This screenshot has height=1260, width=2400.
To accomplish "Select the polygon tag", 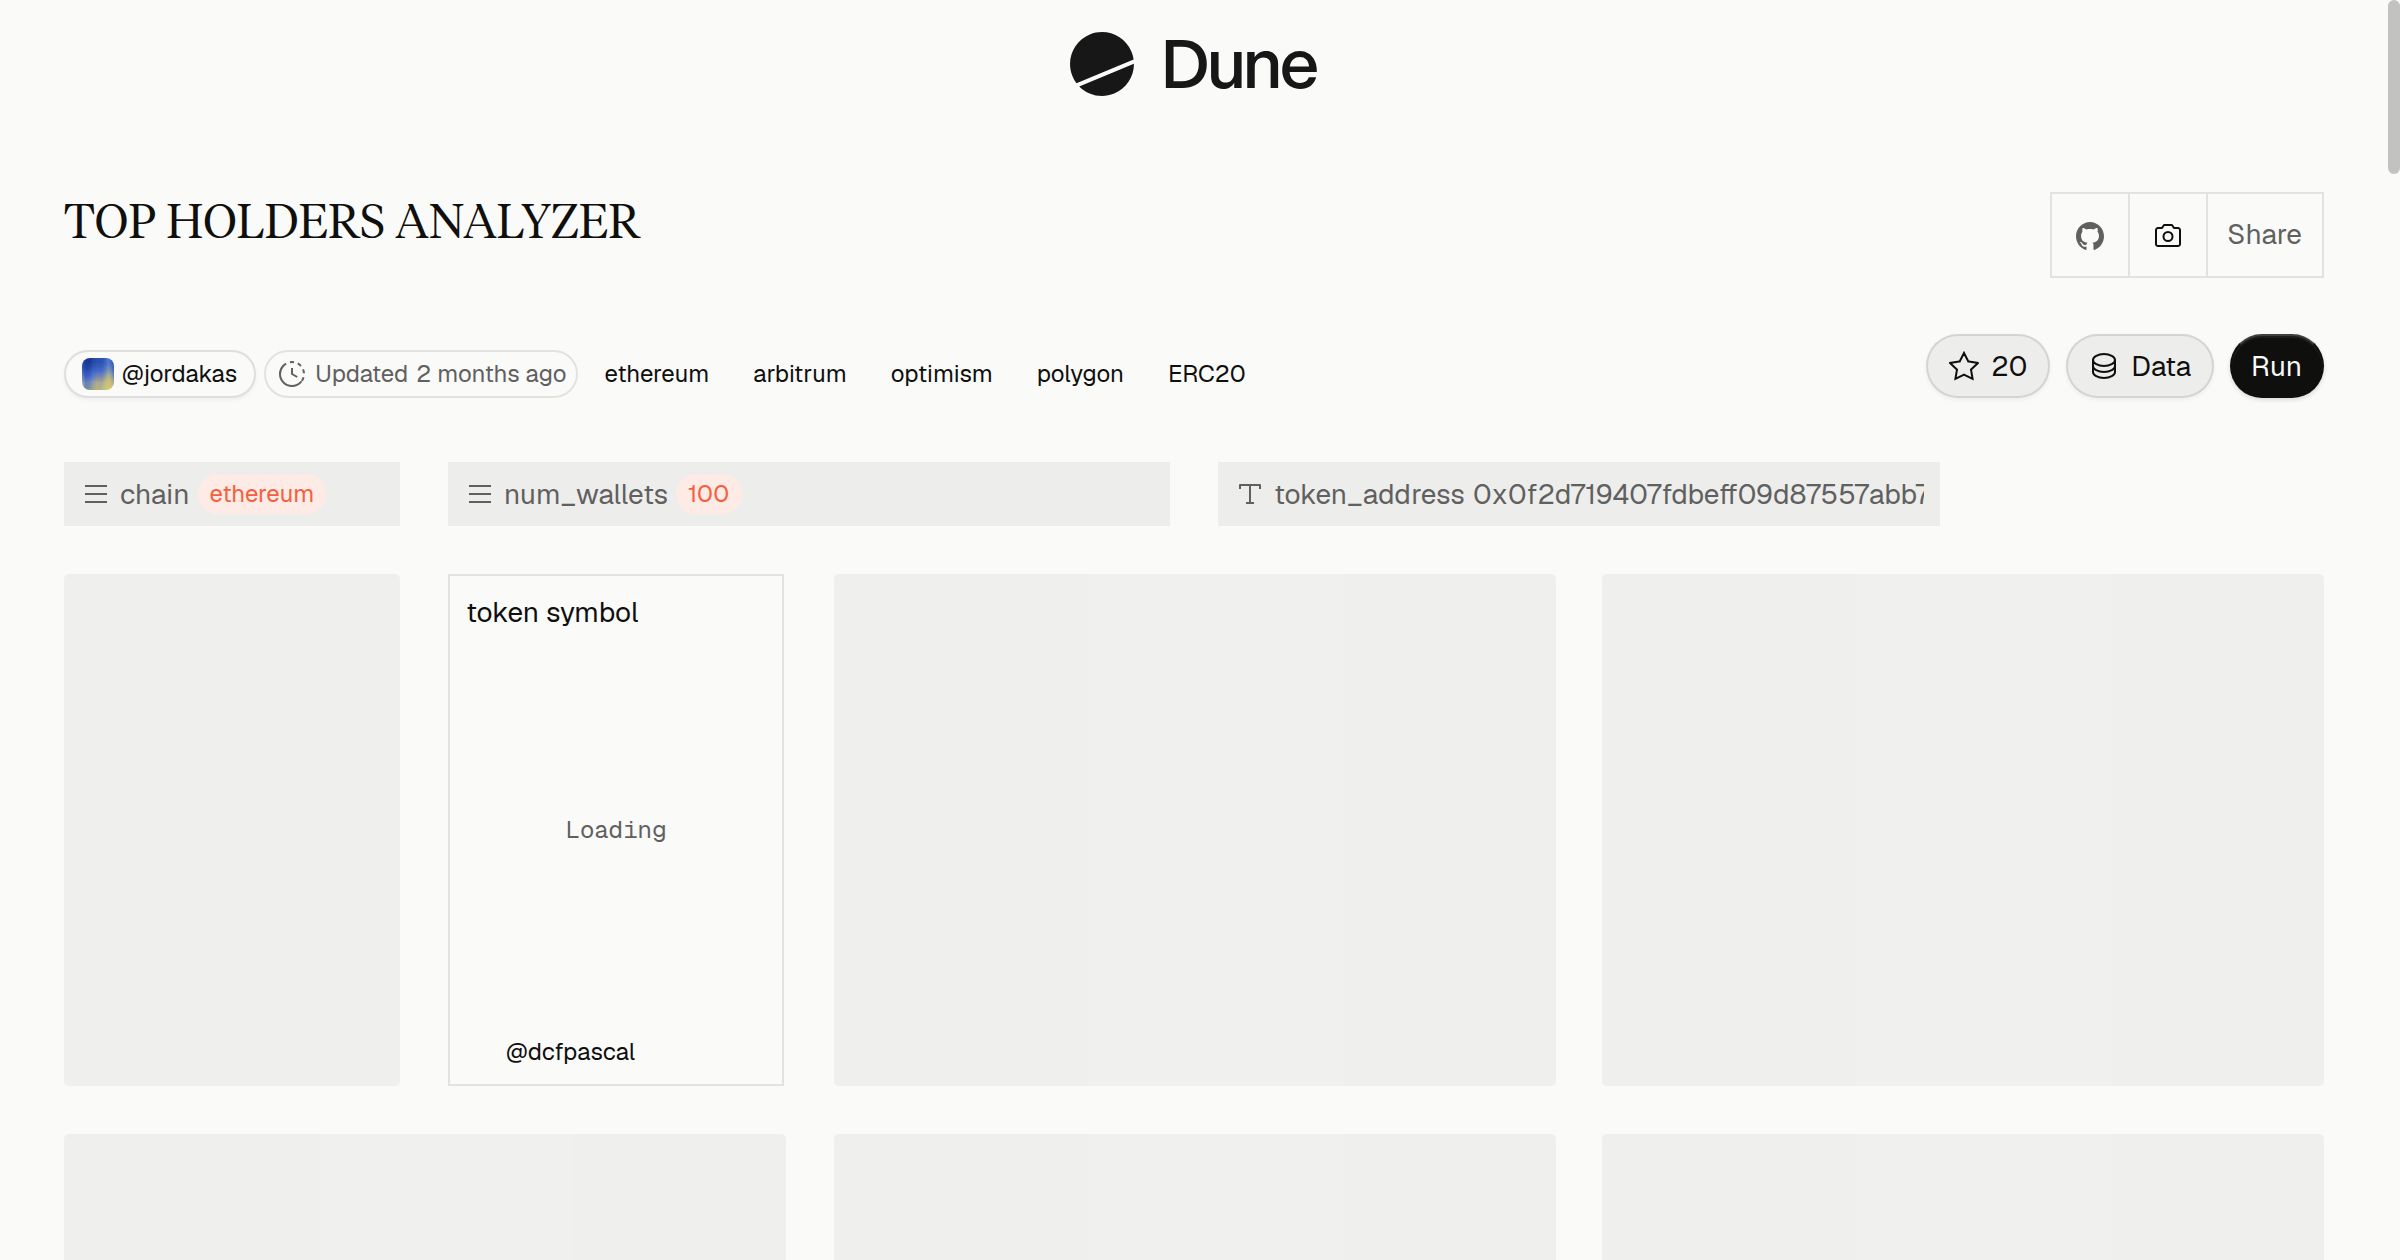I will pyautogui.click(x=1080, y=374).
